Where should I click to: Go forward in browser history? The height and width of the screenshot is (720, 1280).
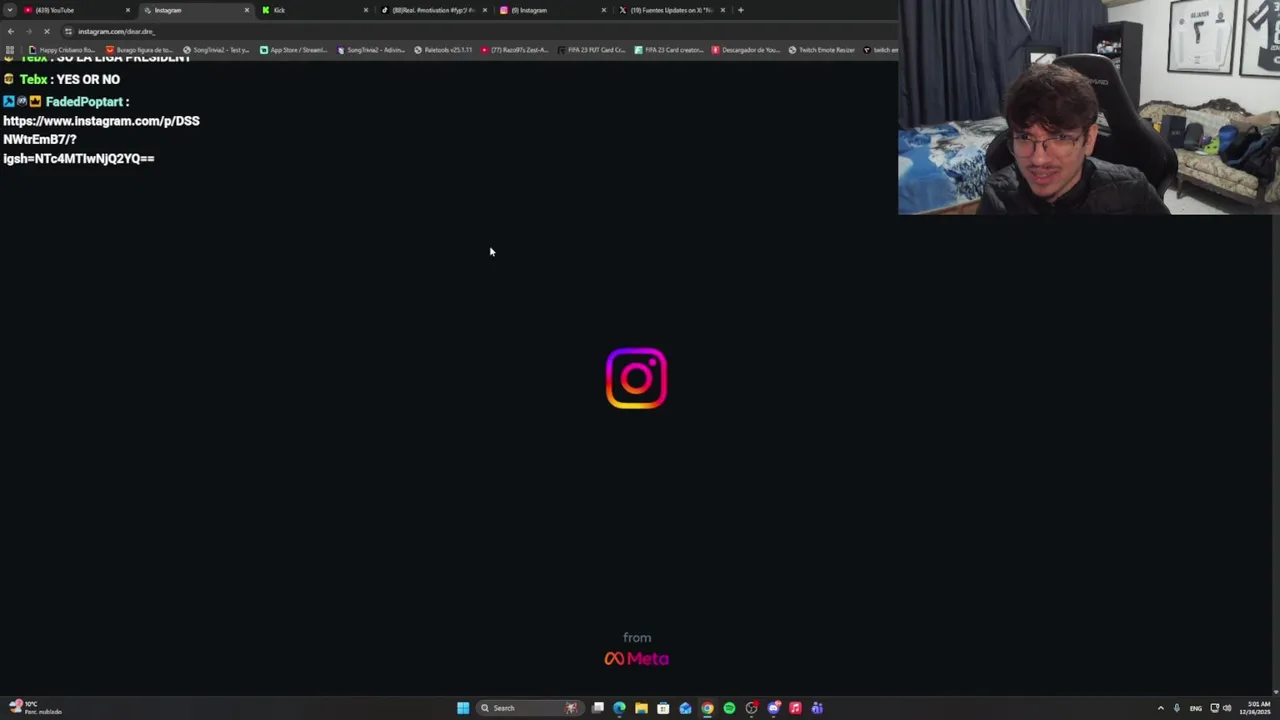[28, 31]
